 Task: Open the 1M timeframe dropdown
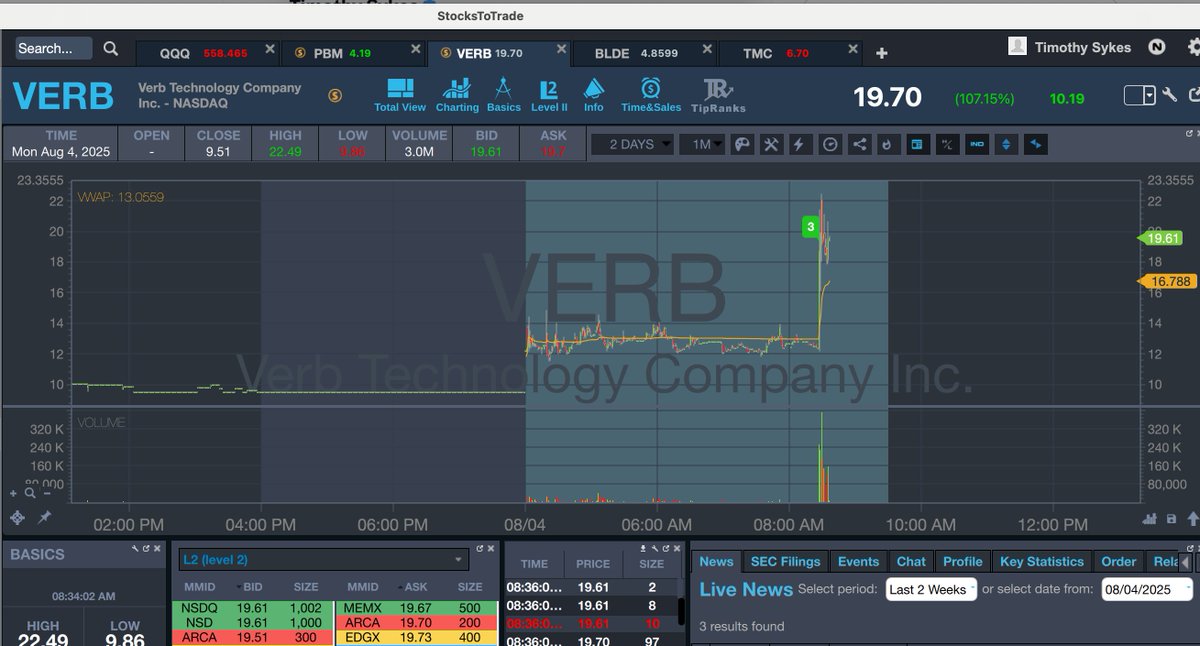[703, 144]
